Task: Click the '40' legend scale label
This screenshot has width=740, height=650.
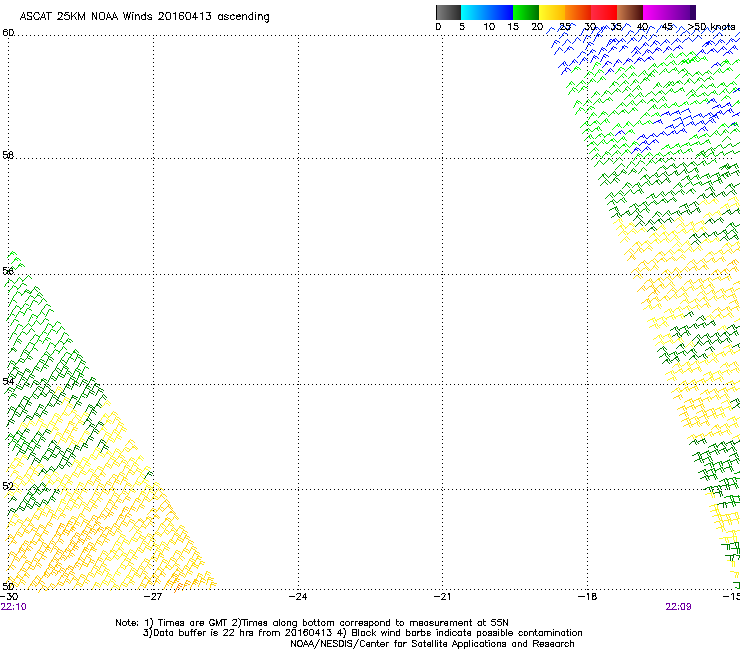Action: (642, 27)
